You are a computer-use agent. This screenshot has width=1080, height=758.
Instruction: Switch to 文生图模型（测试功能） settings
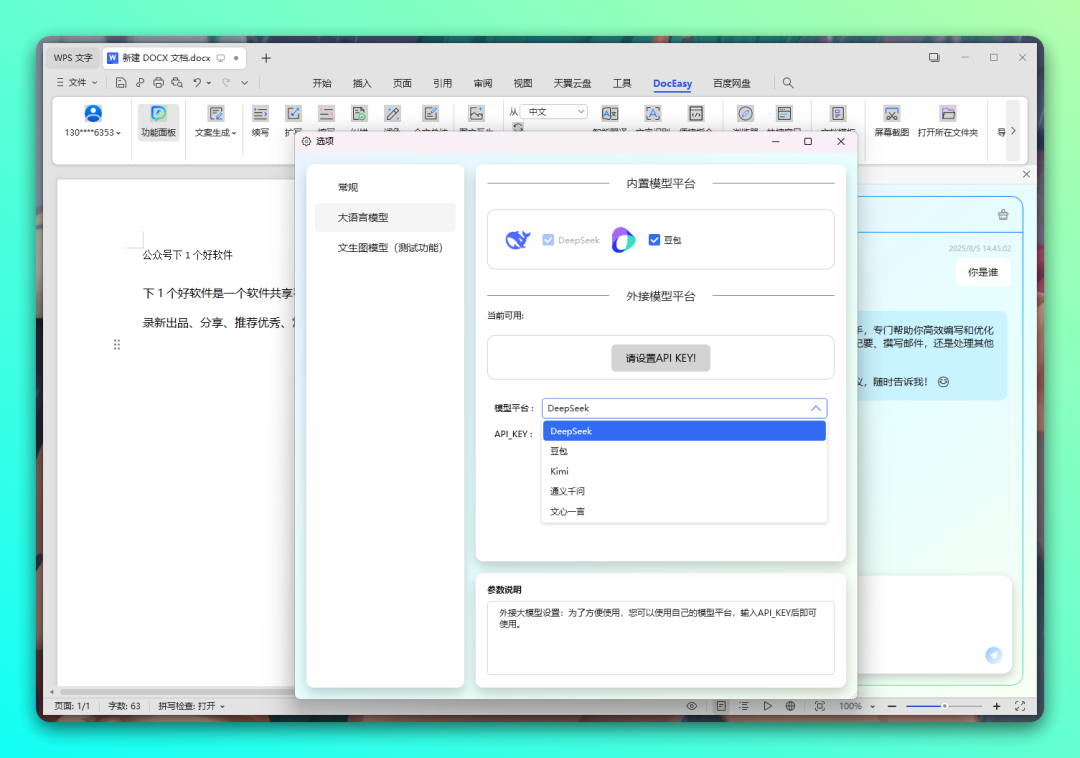coord(389,247)
